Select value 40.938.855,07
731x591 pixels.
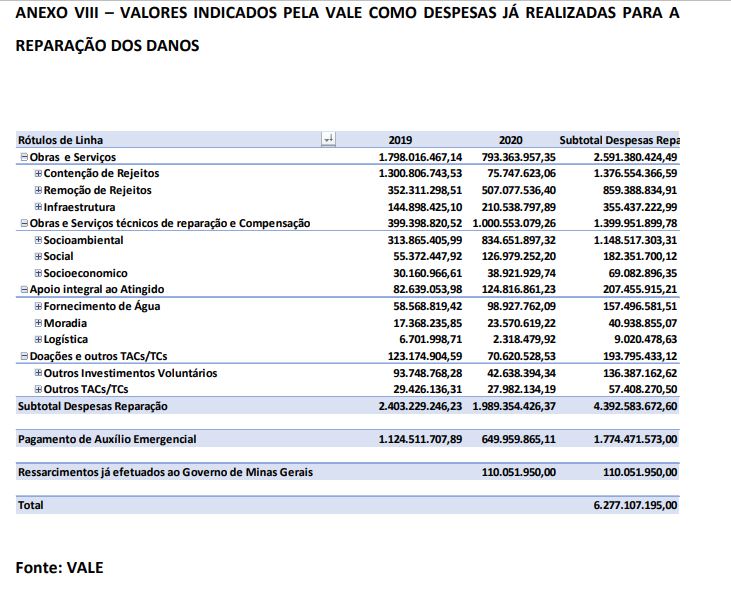(x=643, y=323)
